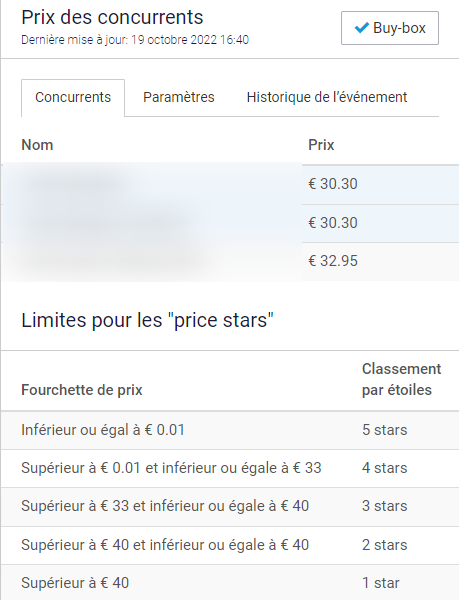Open the Paramètres tab
The height and width of the screenshot is (600, 459).
(179, 97)
